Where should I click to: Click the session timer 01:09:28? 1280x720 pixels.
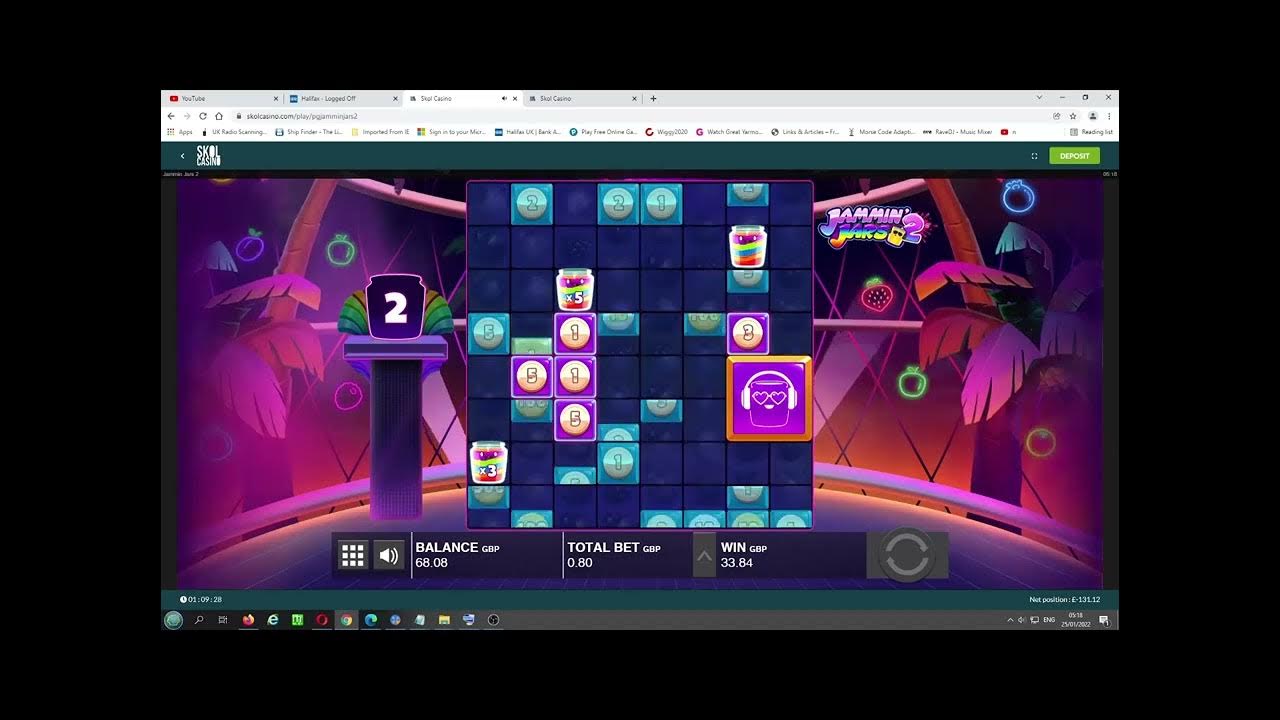tap(201, 599)
